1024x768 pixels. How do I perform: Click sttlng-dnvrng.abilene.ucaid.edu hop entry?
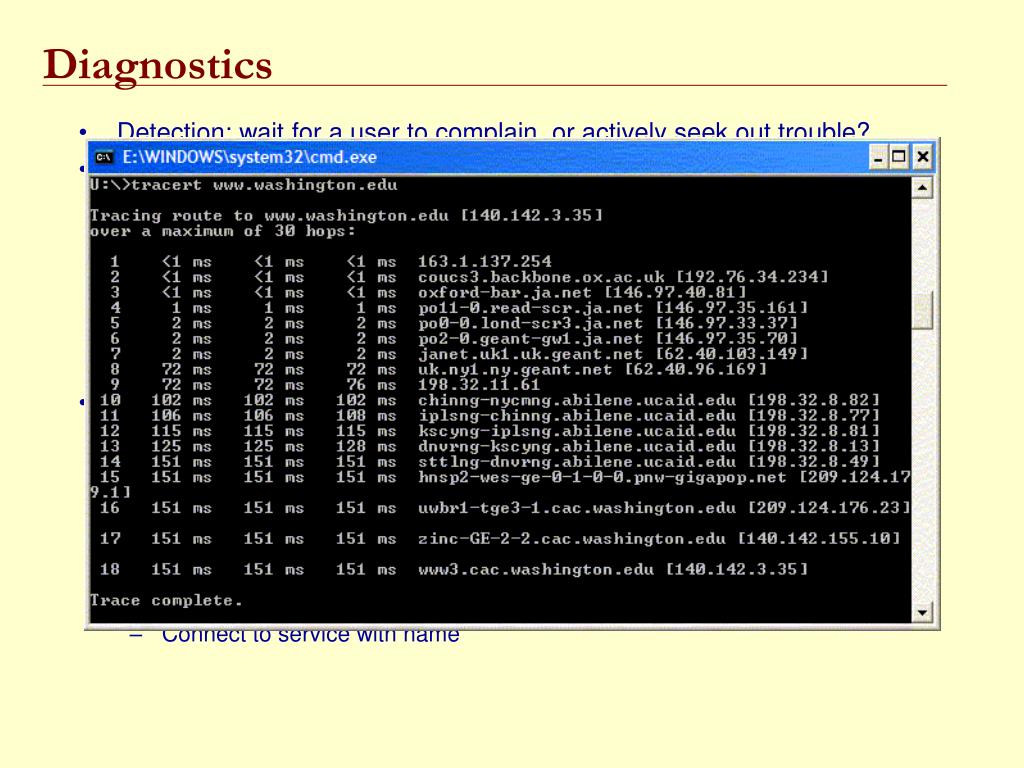pos(648,462)
